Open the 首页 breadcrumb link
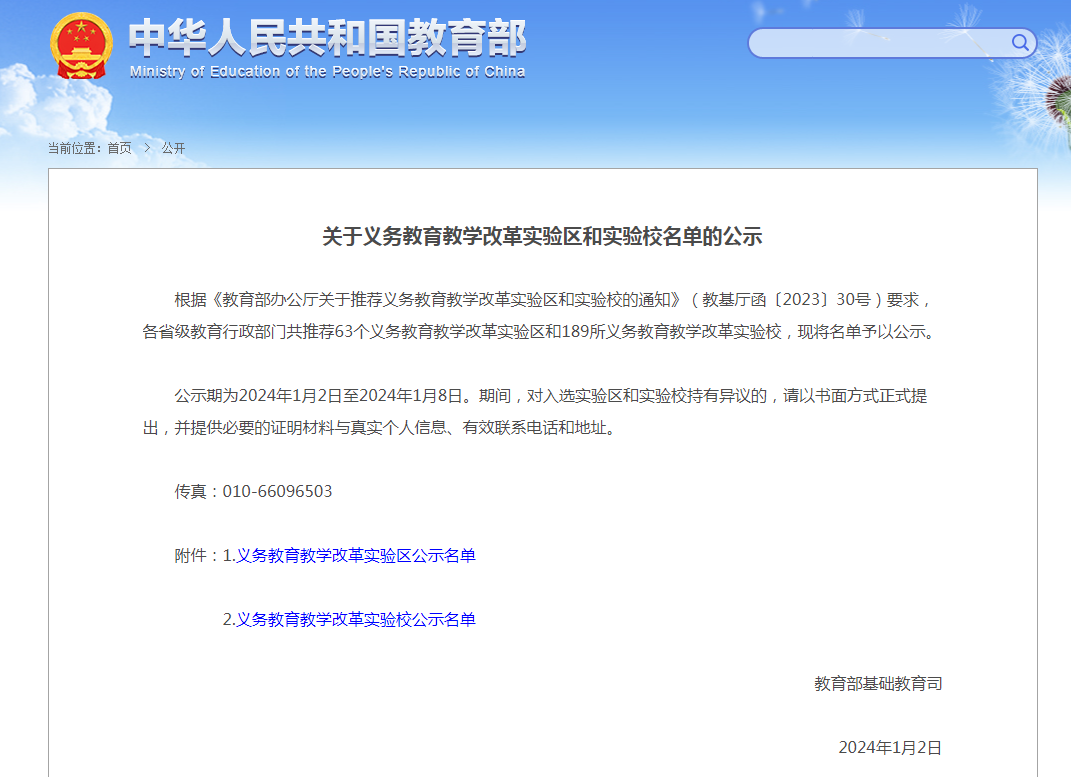This screenshot has width=1071, height=777. pos(120,148)
